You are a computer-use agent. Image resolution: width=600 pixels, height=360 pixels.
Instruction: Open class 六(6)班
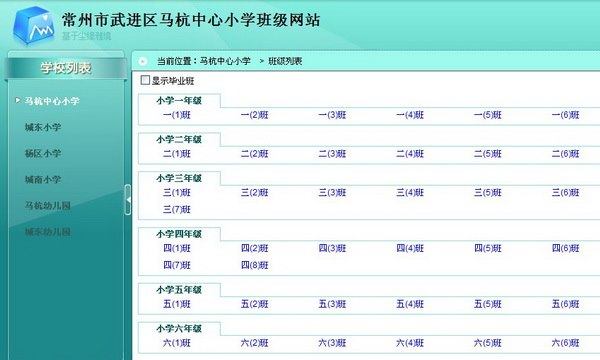point(565,343)
